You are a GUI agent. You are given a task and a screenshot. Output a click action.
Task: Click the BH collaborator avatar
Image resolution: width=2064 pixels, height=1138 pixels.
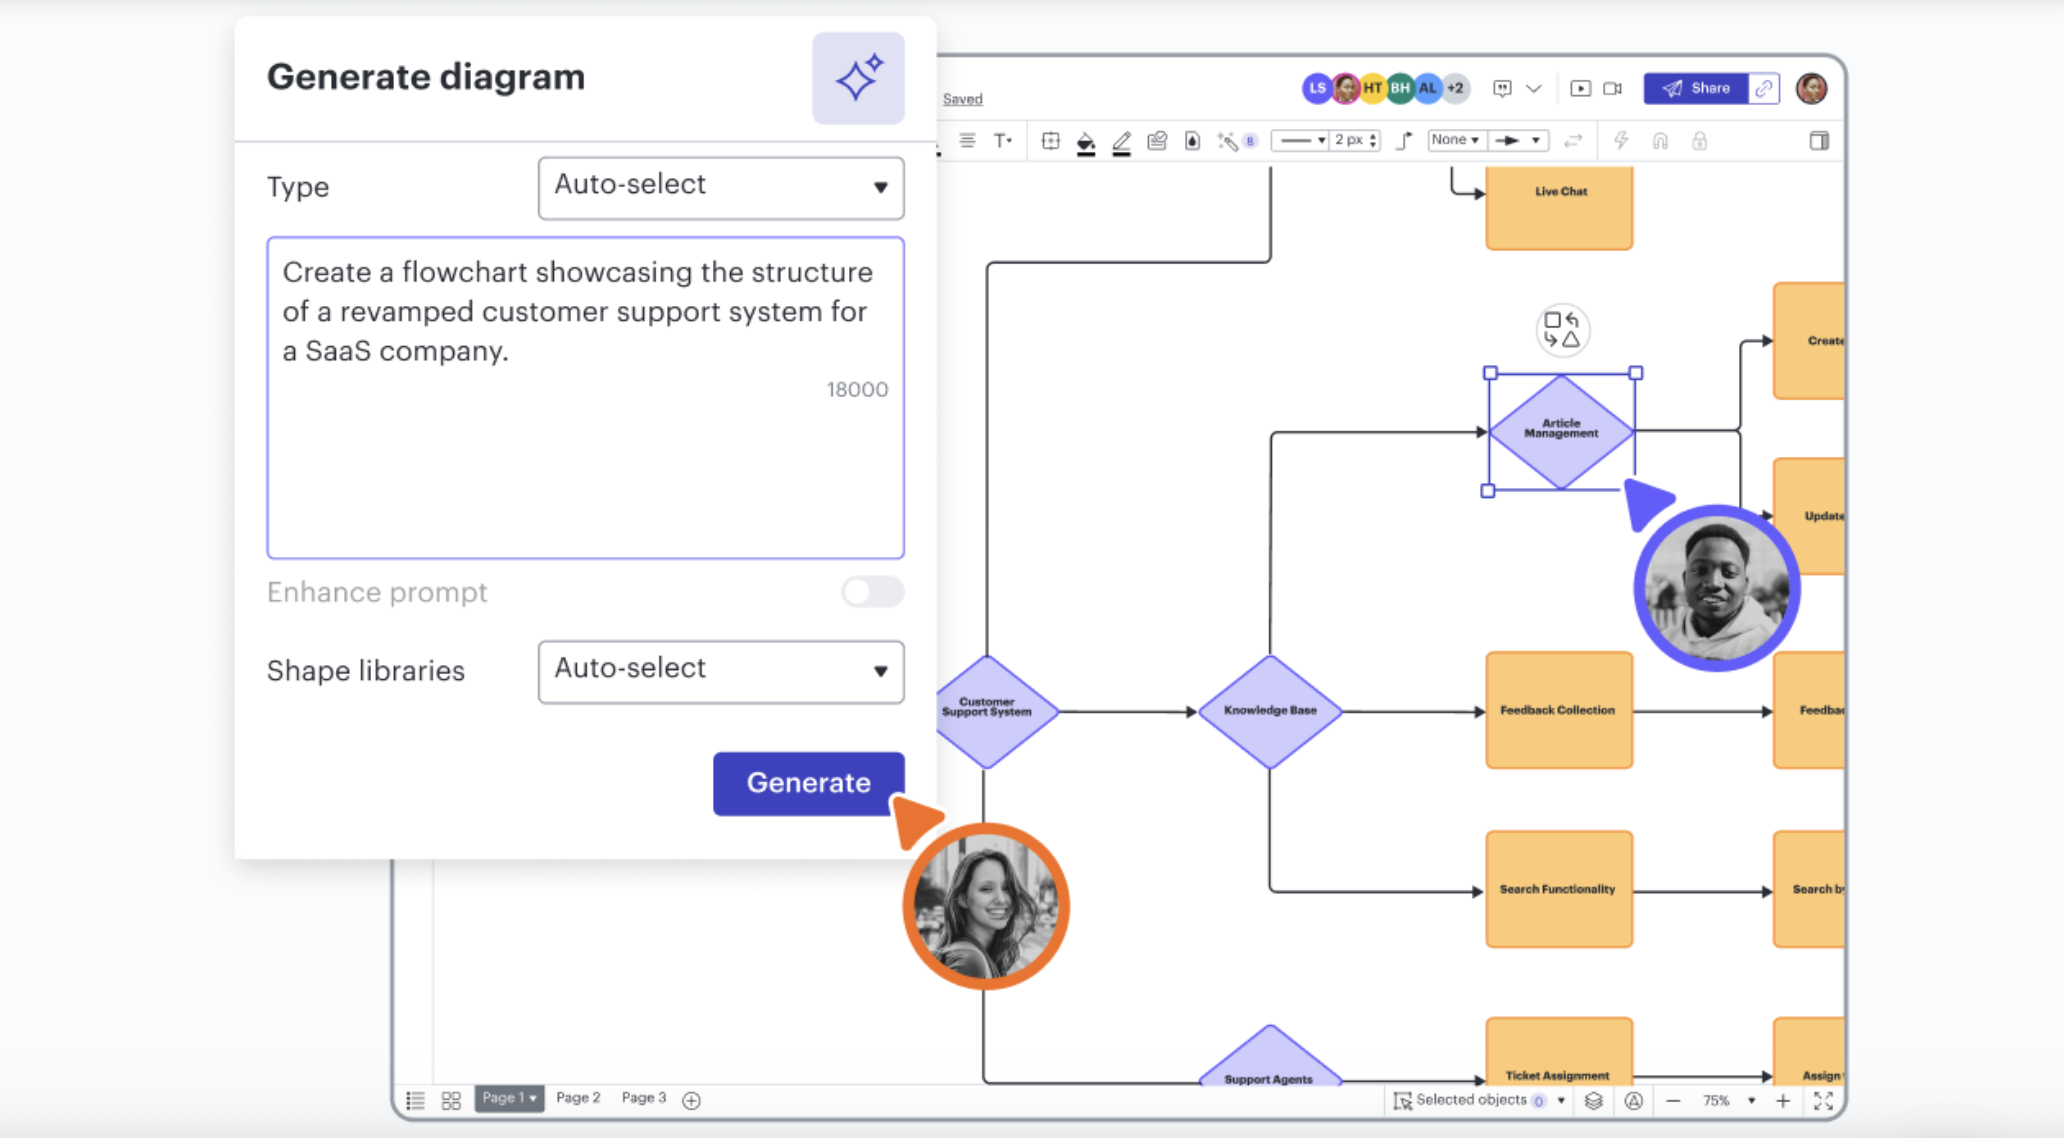coord(1400,88)
